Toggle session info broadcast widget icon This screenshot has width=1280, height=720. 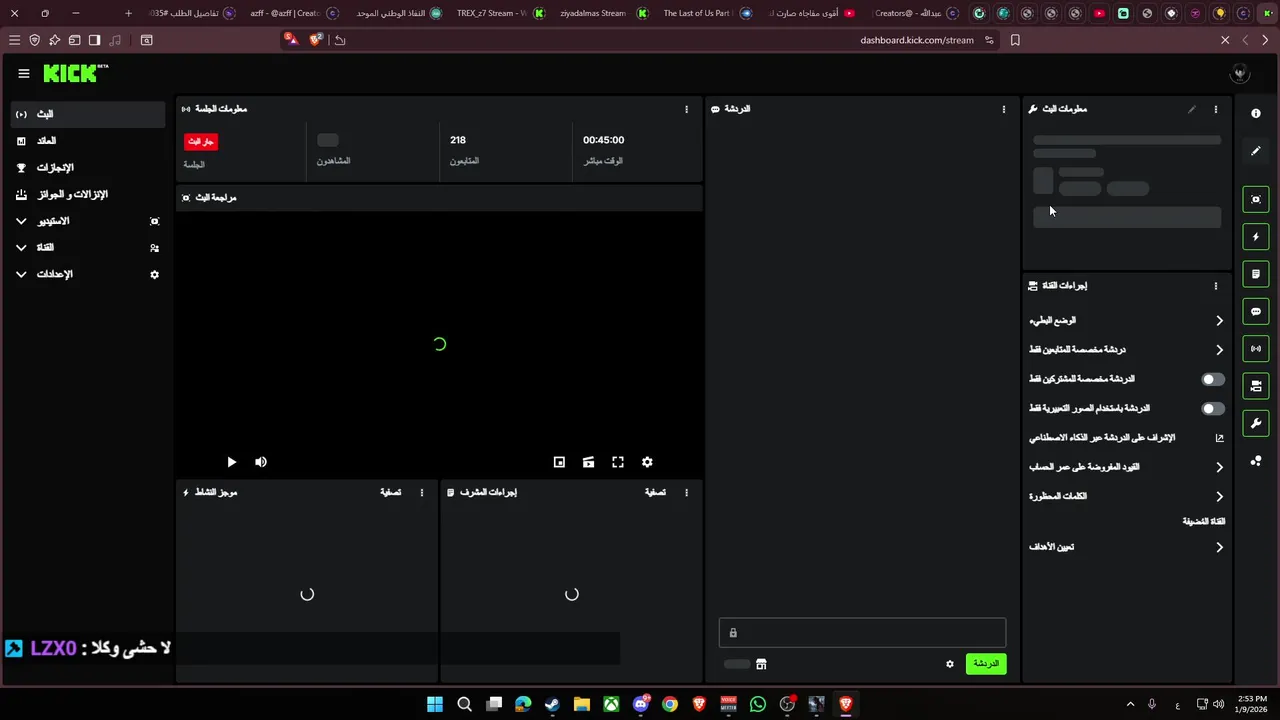pos(1256,349)
